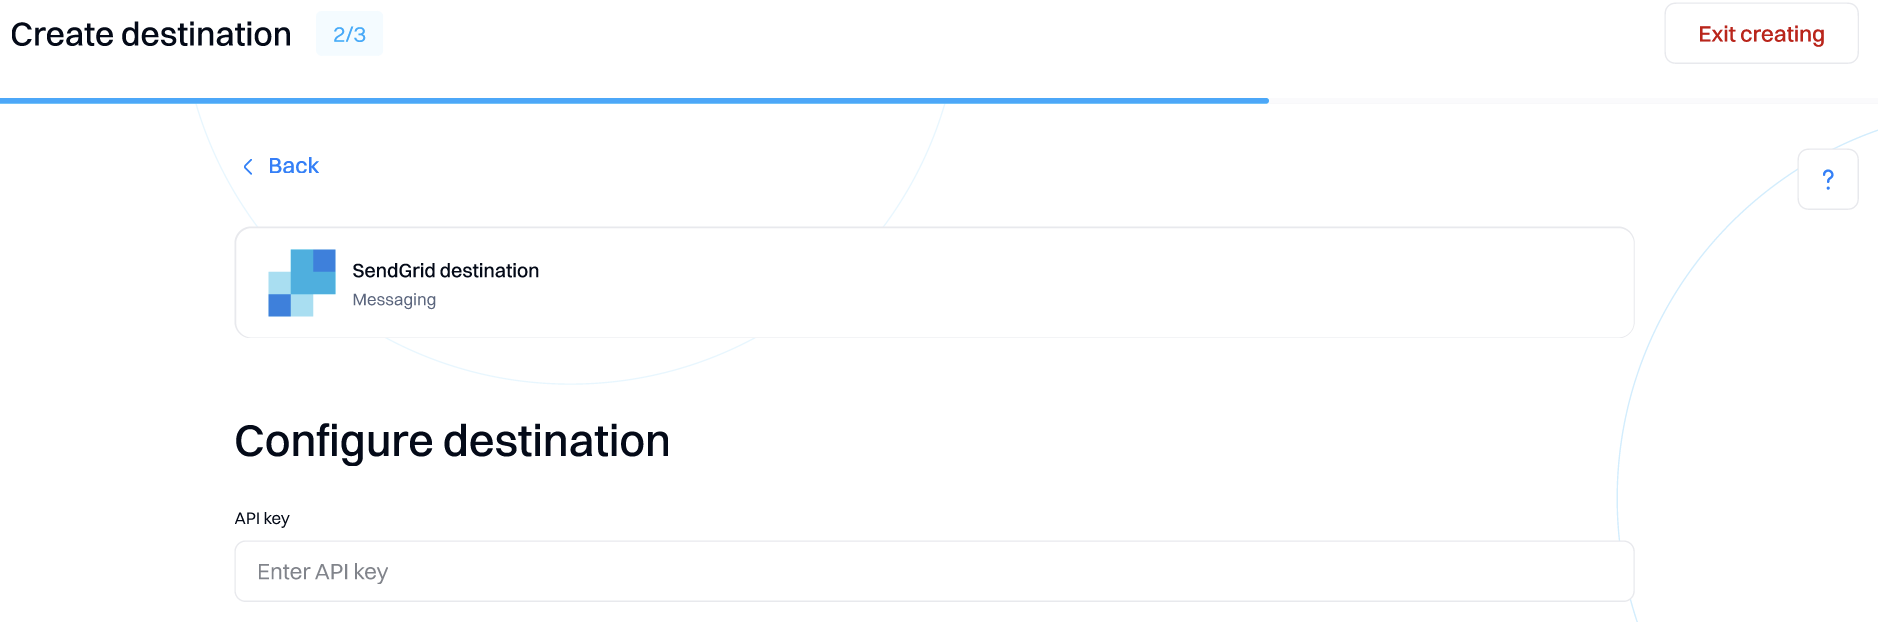Focus the Enter API key input field

pos(933,572)
